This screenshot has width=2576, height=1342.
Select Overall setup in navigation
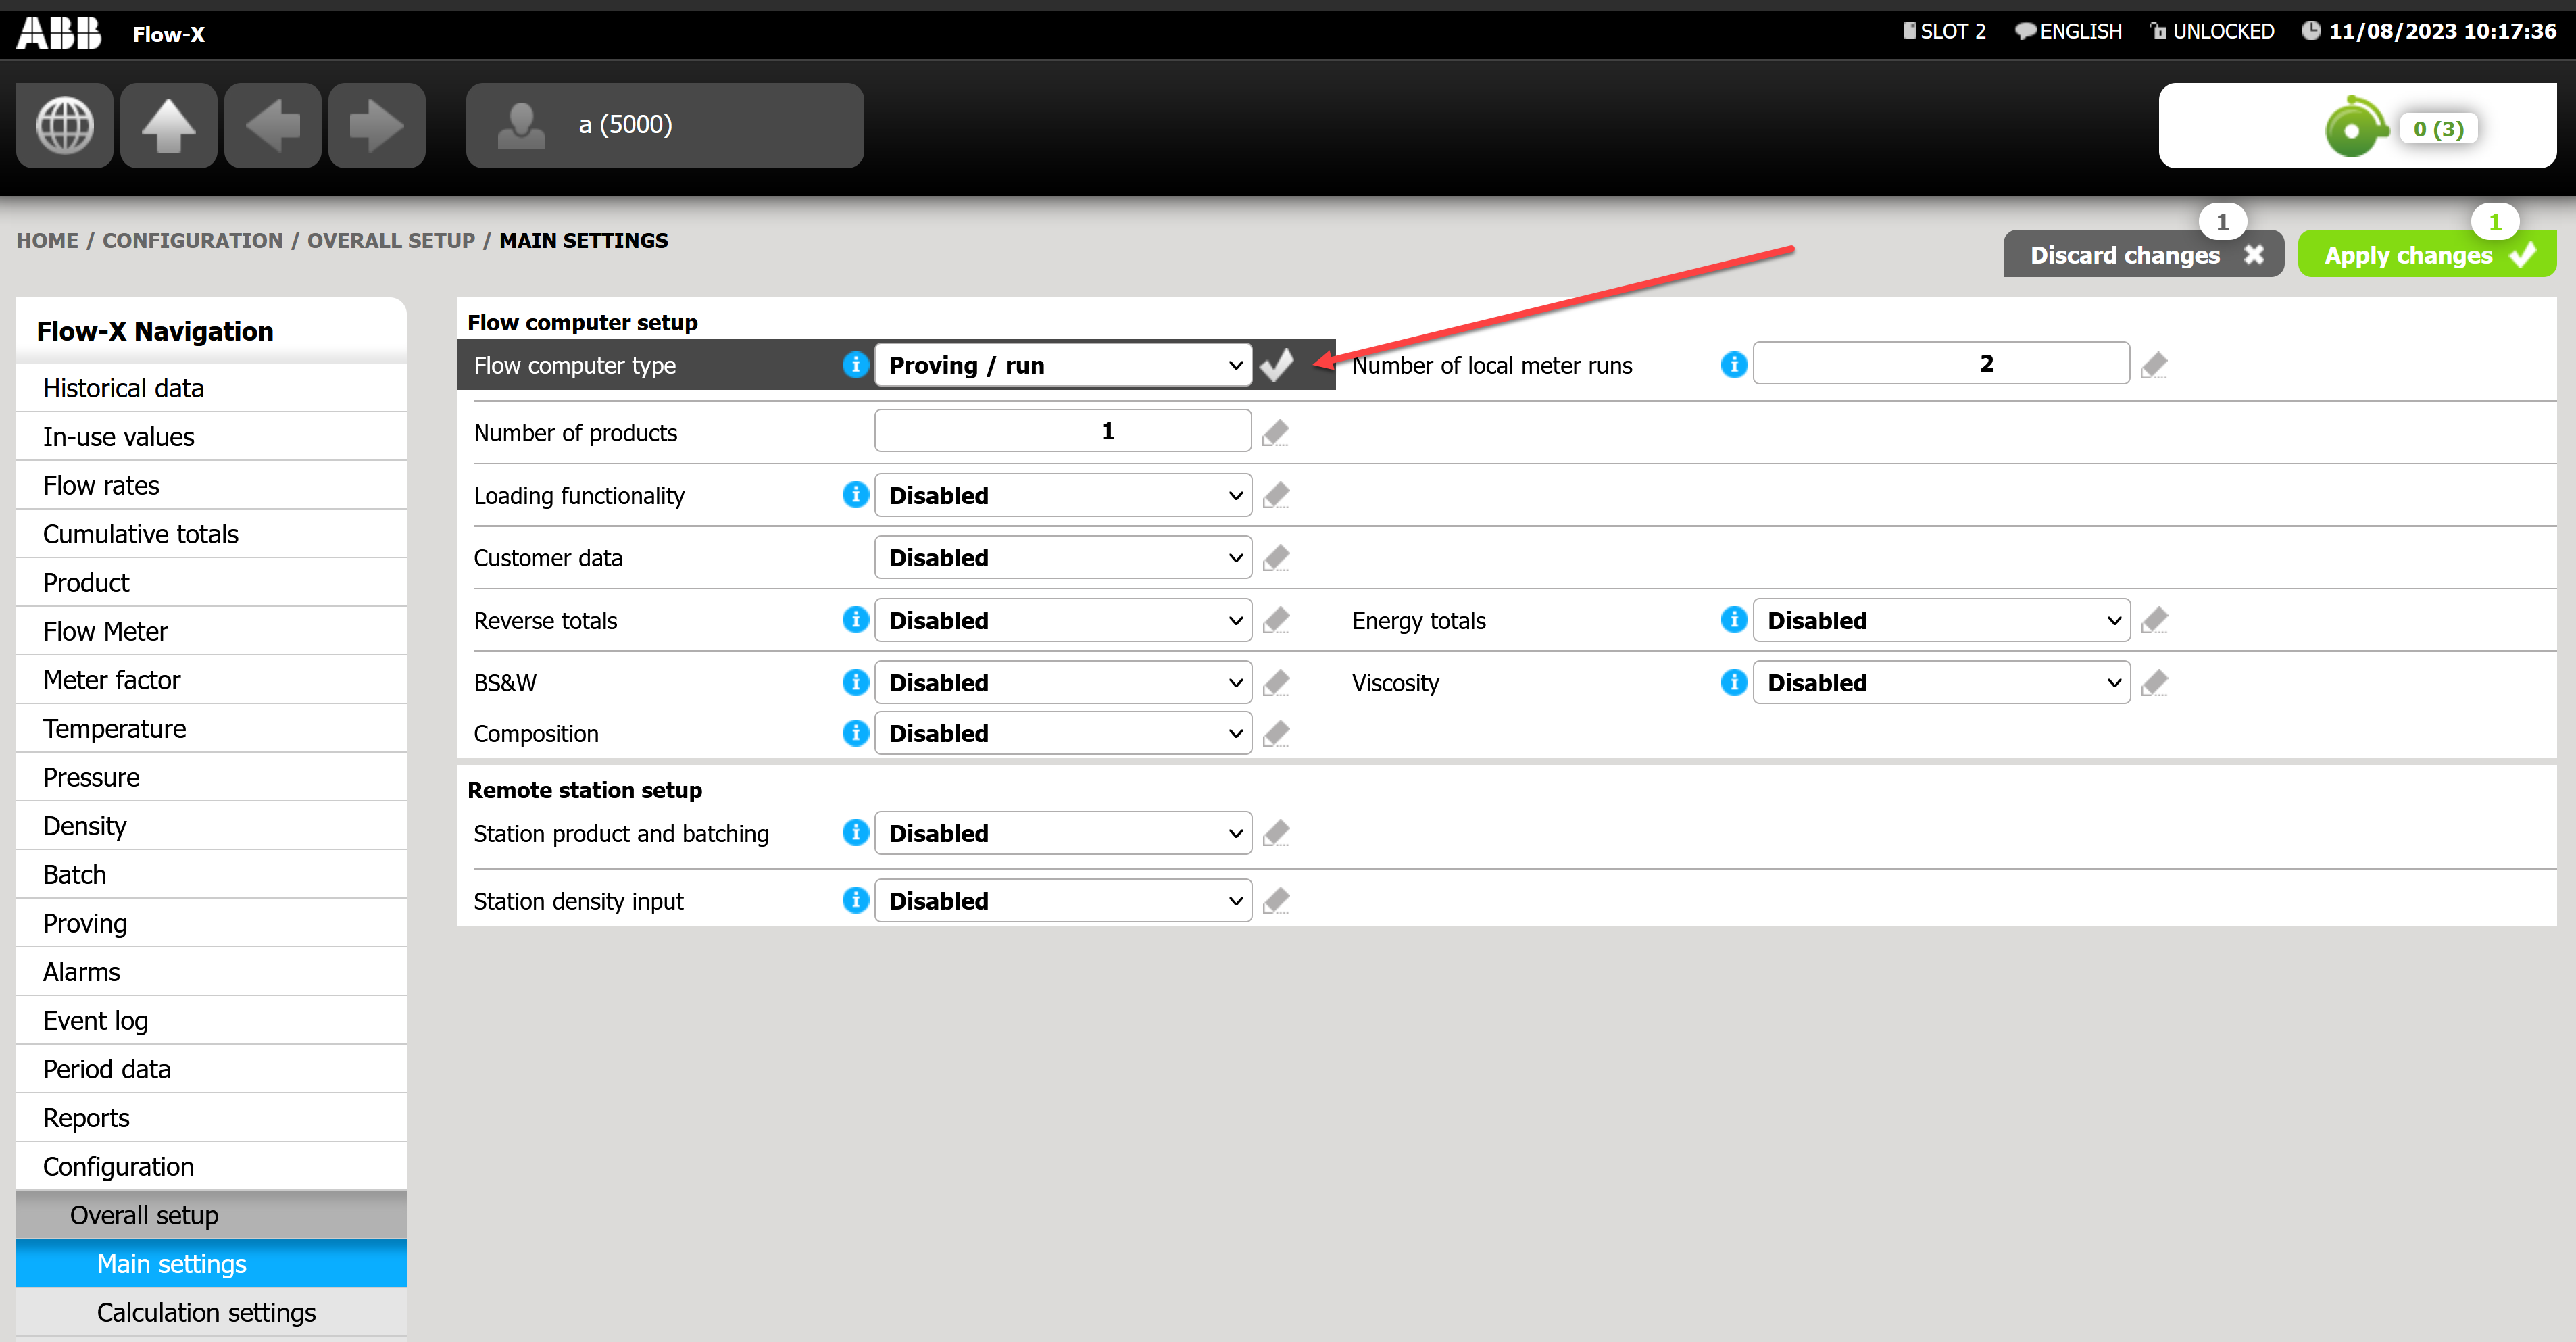click(x=212, y=1215)
